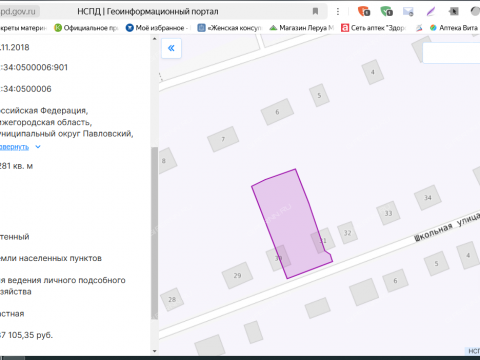Click the chevron beside the «свернуть» link
Viewport: 480px width, 360px height.
(x=38, y=147)
